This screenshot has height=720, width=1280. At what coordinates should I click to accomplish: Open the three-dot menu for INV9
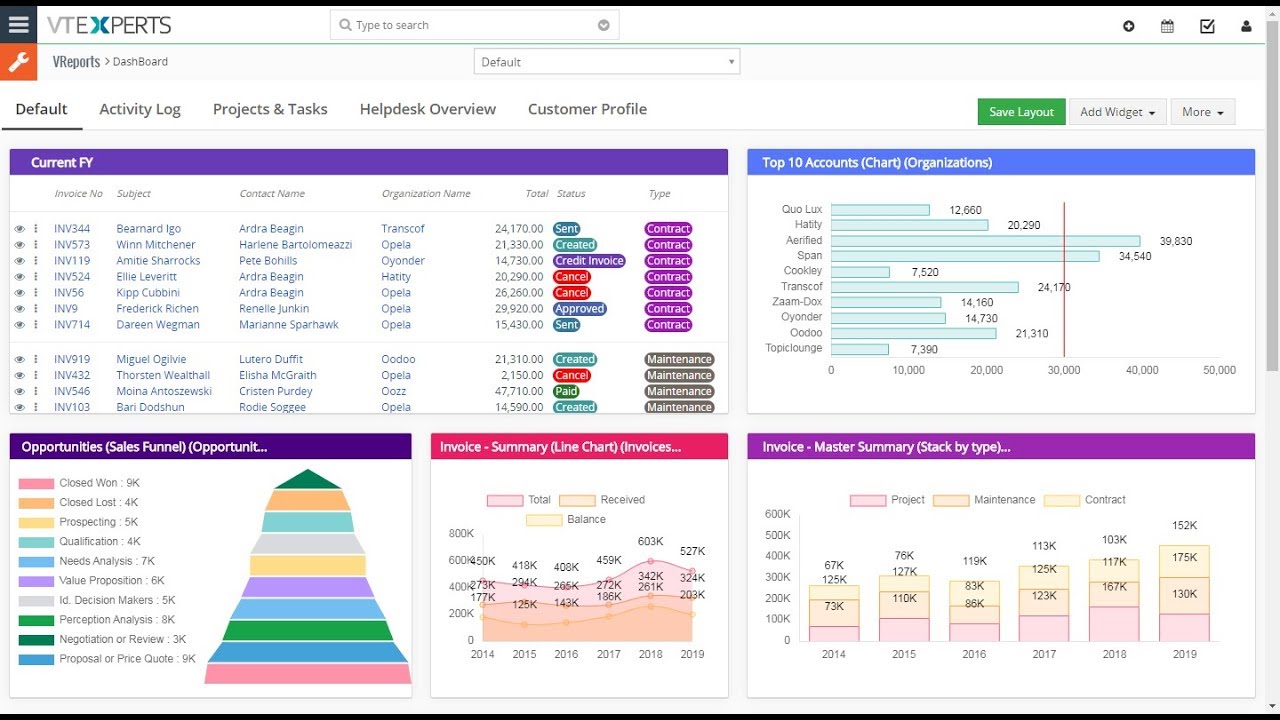[x=36, y=309]
